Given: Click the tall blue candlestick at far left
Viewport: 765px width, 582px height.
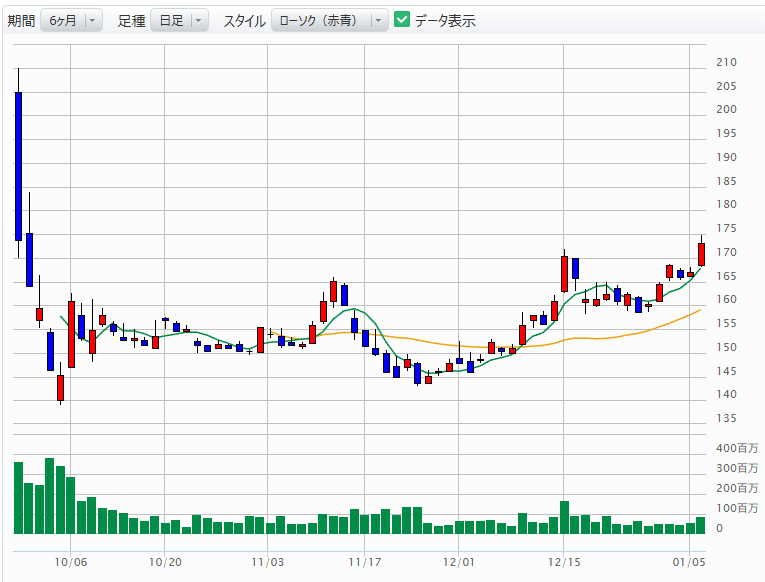Looking at the screenshot, I should (18, 165).
